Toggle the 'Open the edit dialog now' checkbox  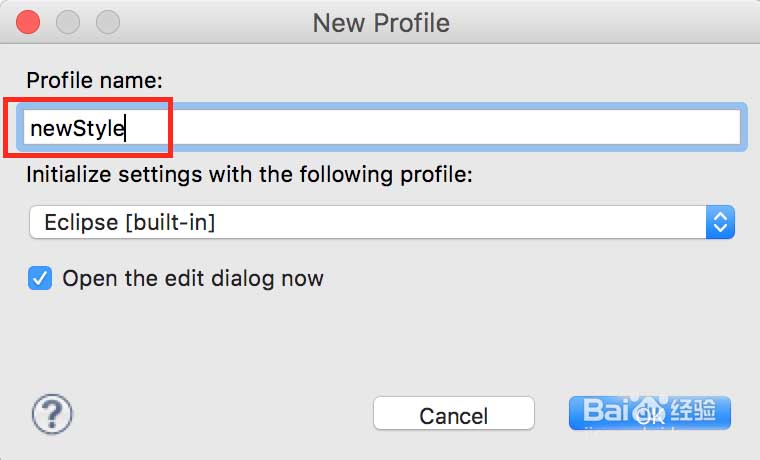pyautogui.click(x=40, y=278)
